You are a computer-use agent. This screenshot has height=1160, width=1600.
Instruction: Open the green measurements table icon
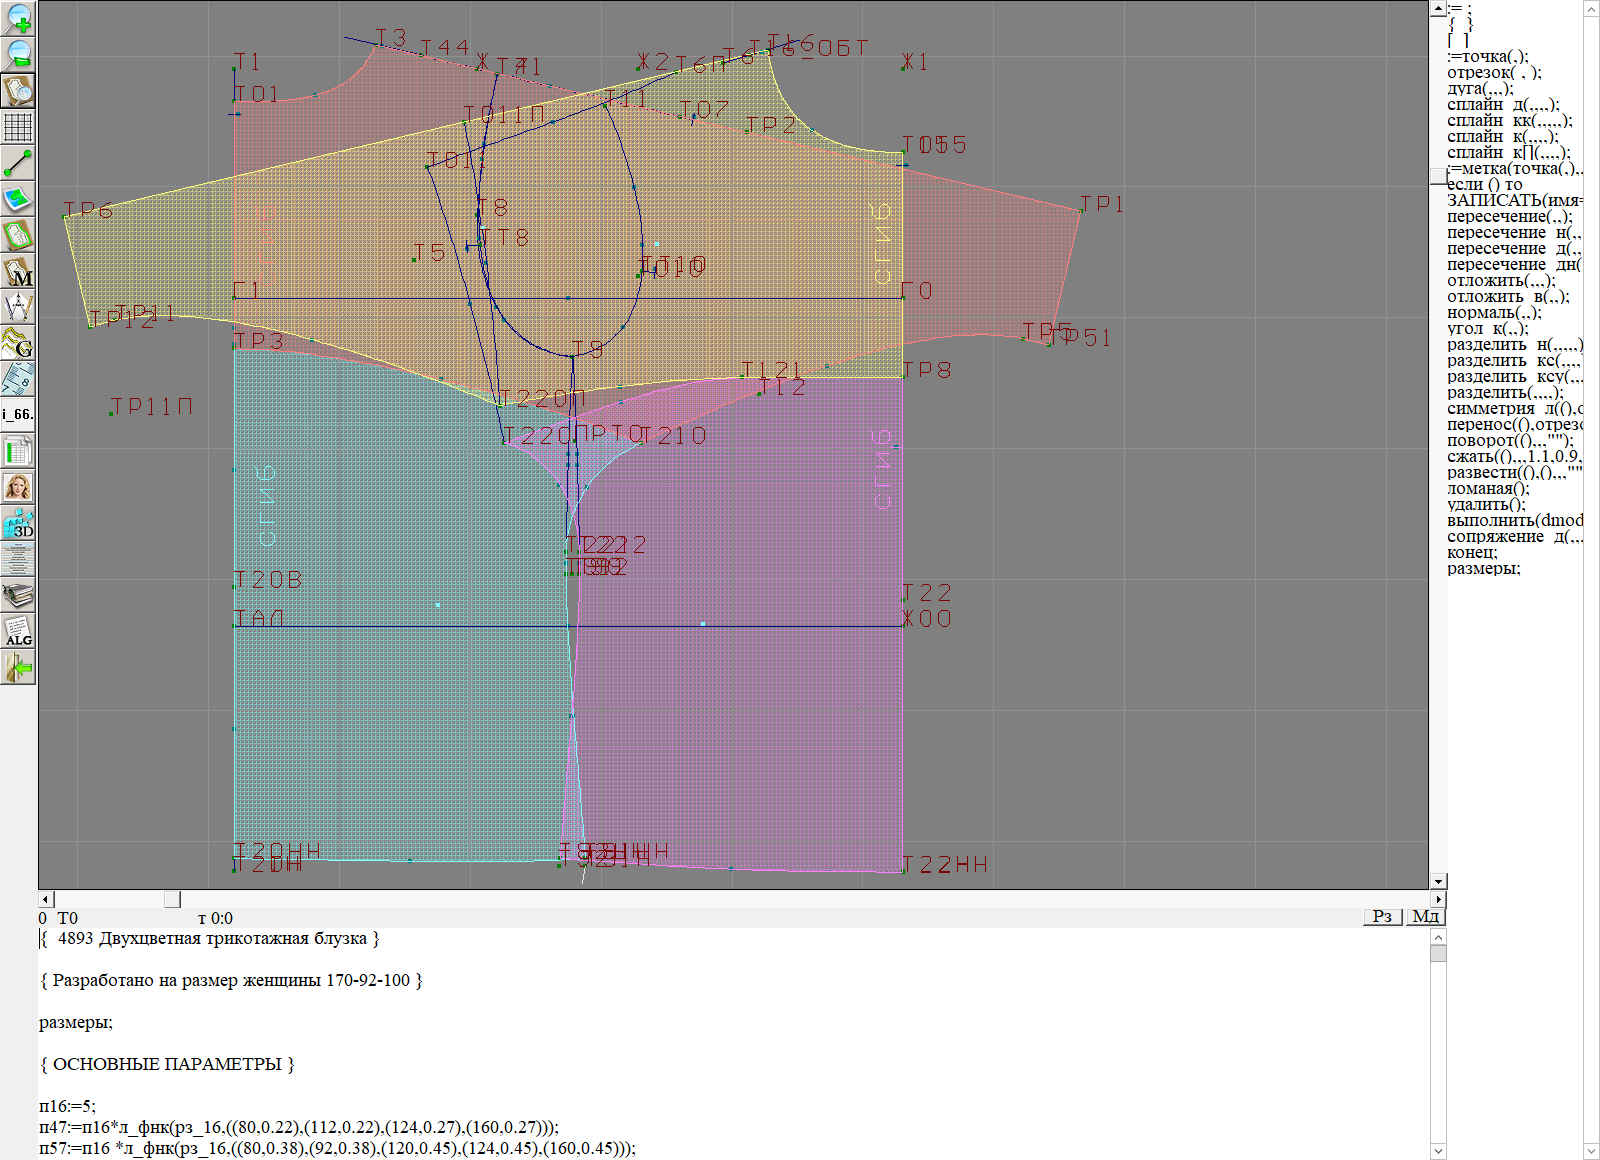tap(18, 451)
